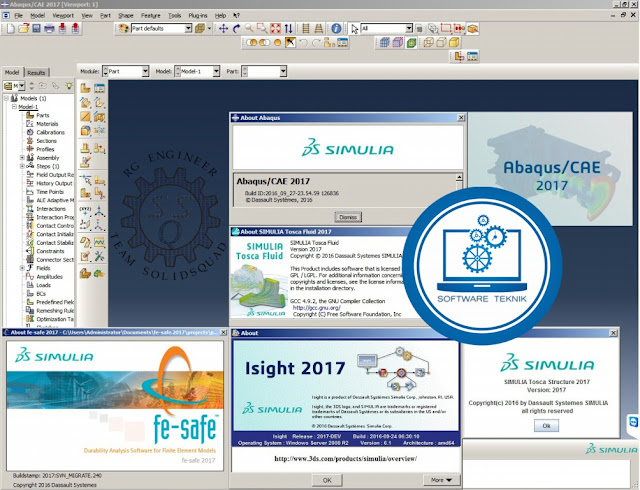640x490 pixels.
Task: Expand the Assembly tree node
Action: [23, 158]
